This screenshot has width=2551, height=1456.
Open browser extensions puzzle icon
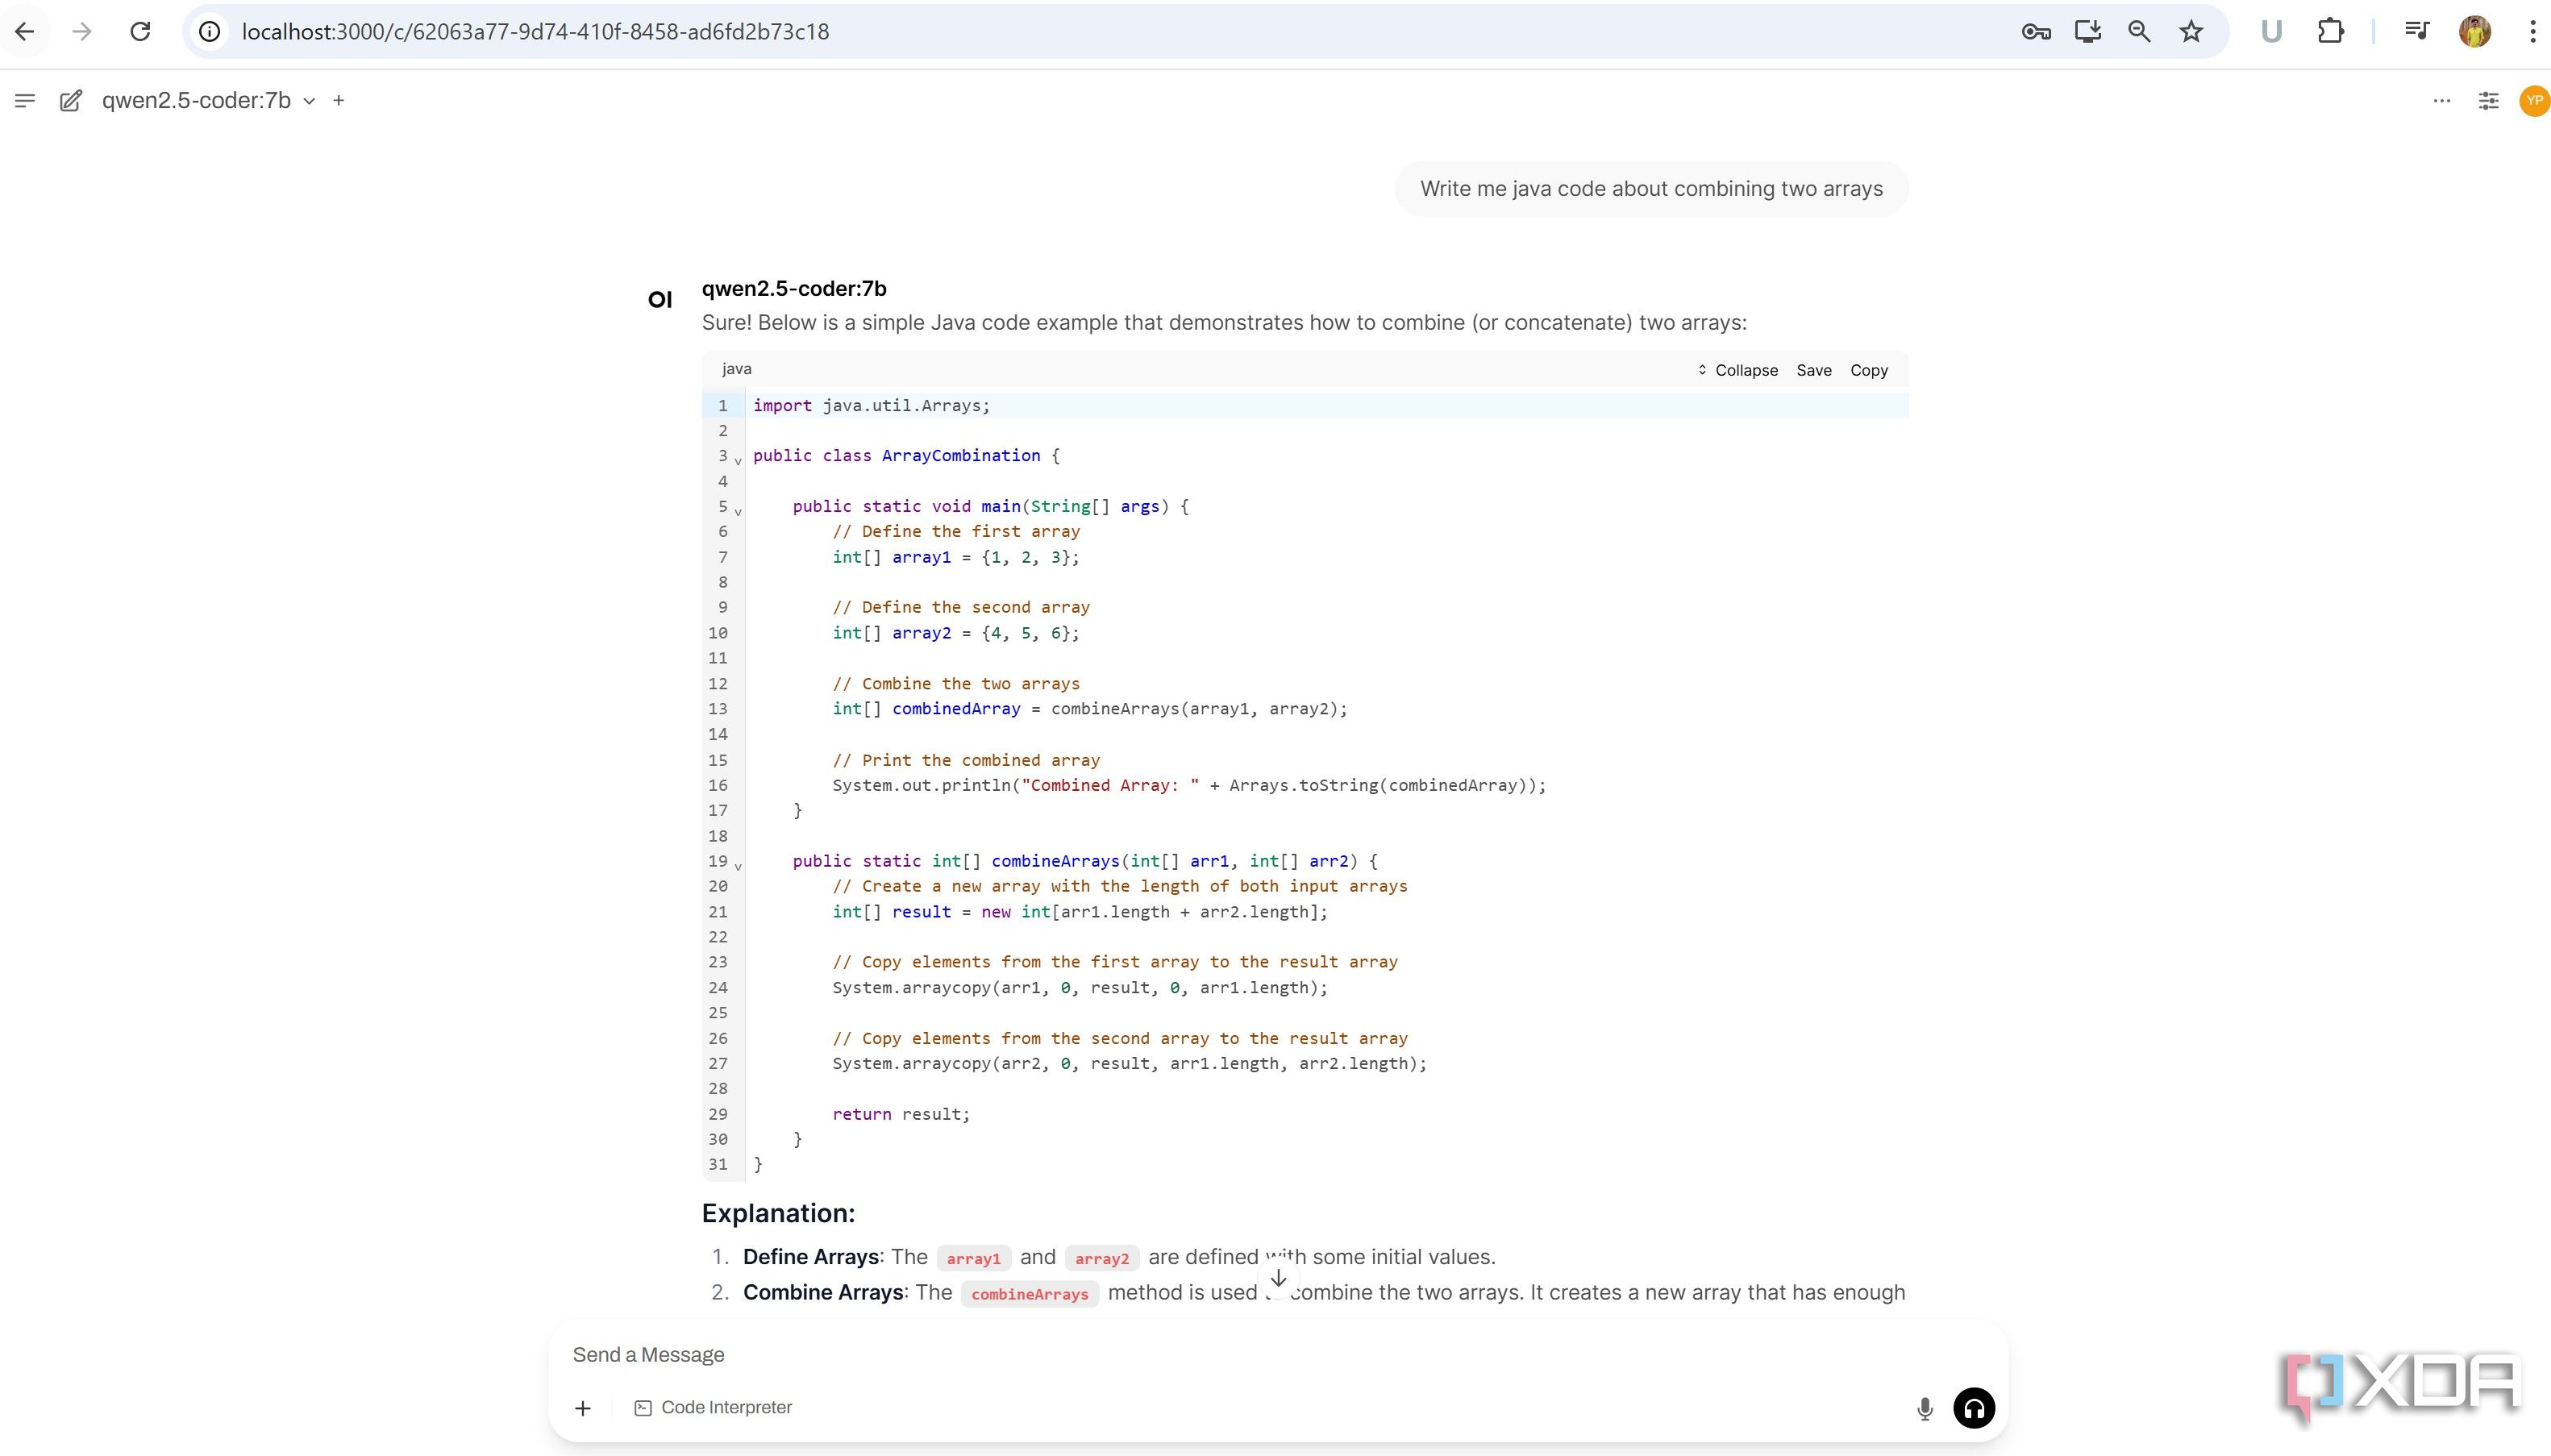coord(2331,32)
